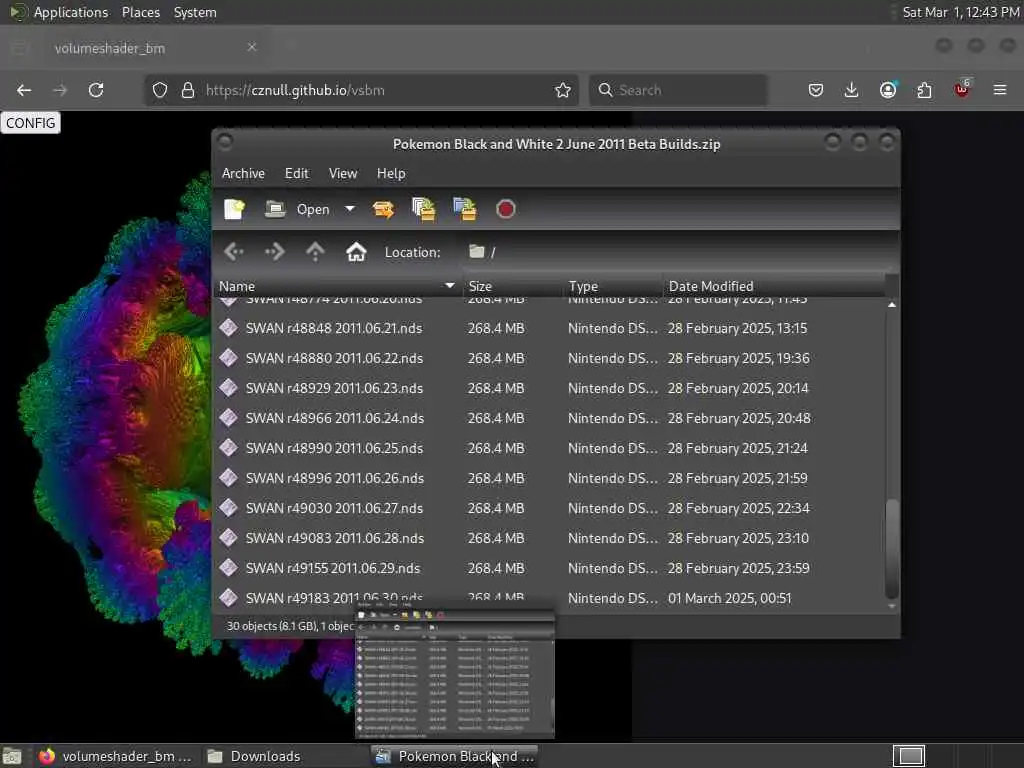The height and width of the screenshot is (768, 1024).
Task: Open the Applications menu in the top panel
Action: pos(71,12)
